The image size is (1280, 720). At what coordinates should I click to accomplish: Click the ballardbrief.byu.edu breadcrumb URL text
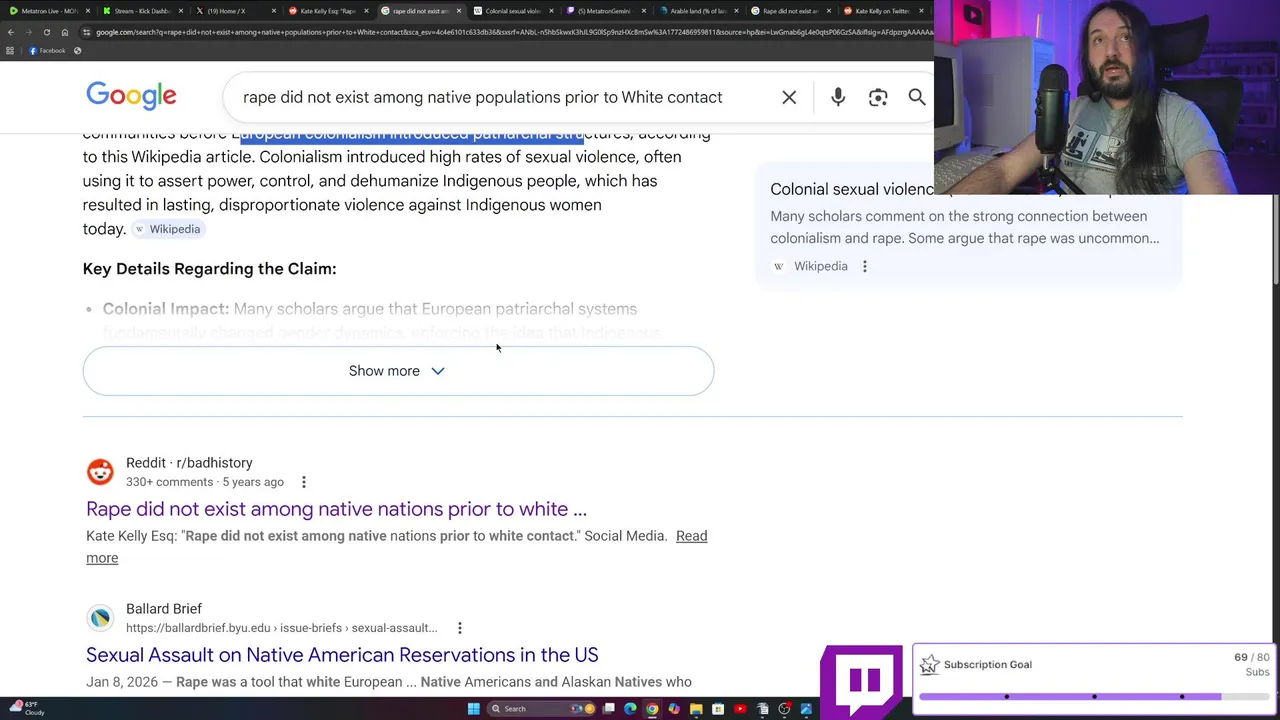(282, 628)
